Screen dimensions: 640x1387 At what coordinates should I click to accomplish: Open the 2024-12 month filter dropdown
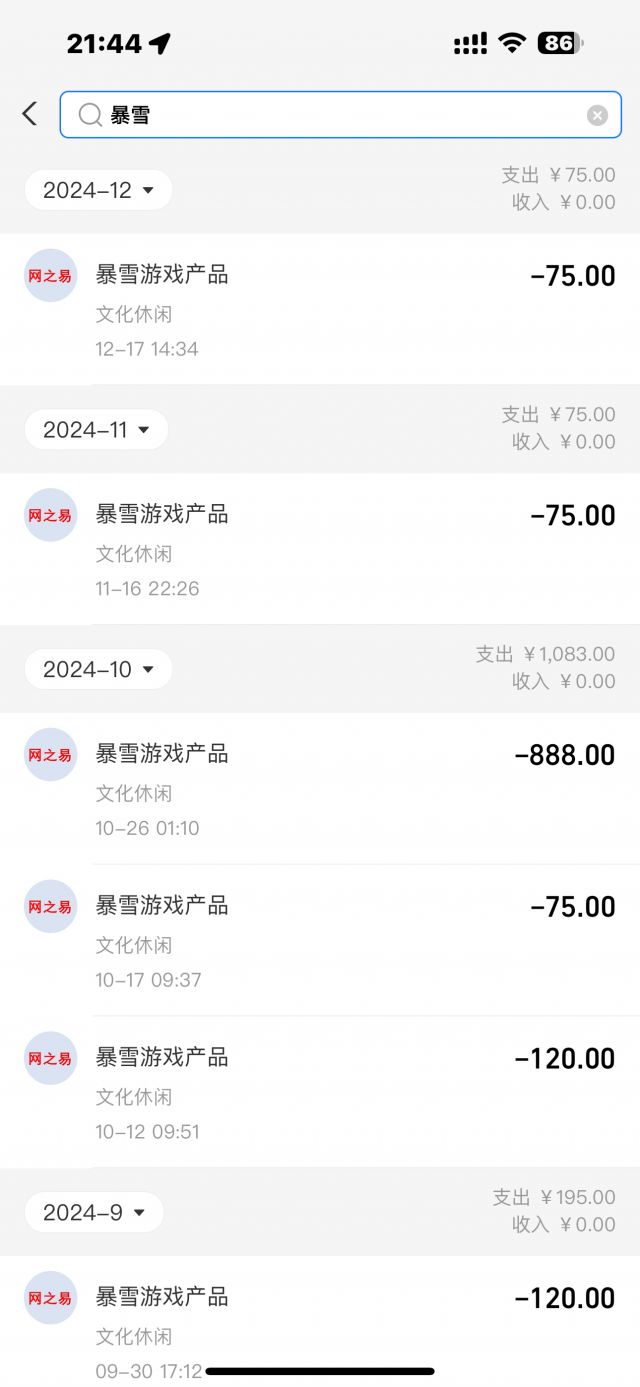pos(97,189)
